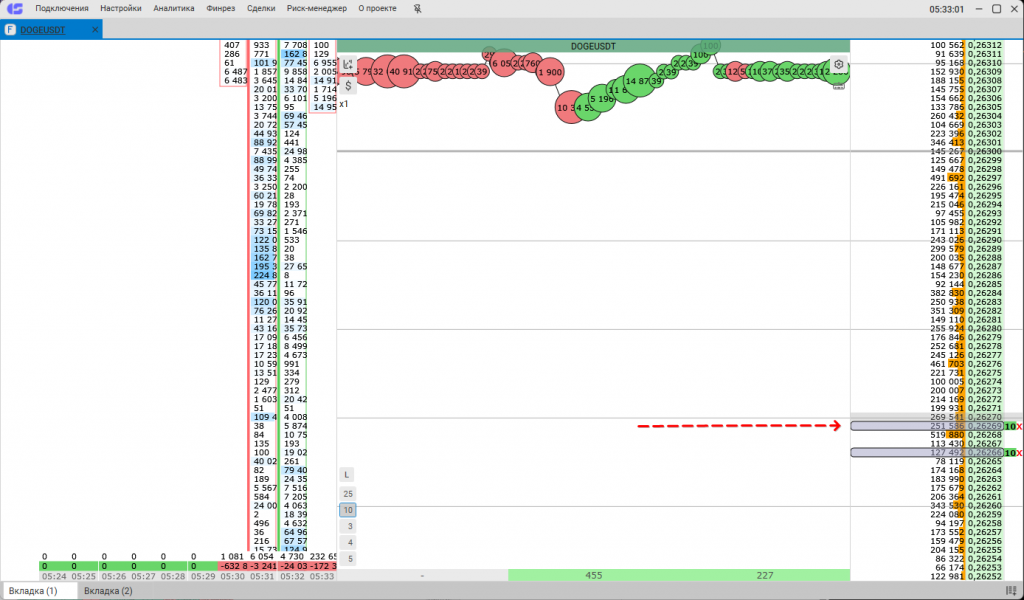The width and height of the screenshot is (1024, 600).
Task: Click the red trade bubble 40 91
Action: pos(402,71)
